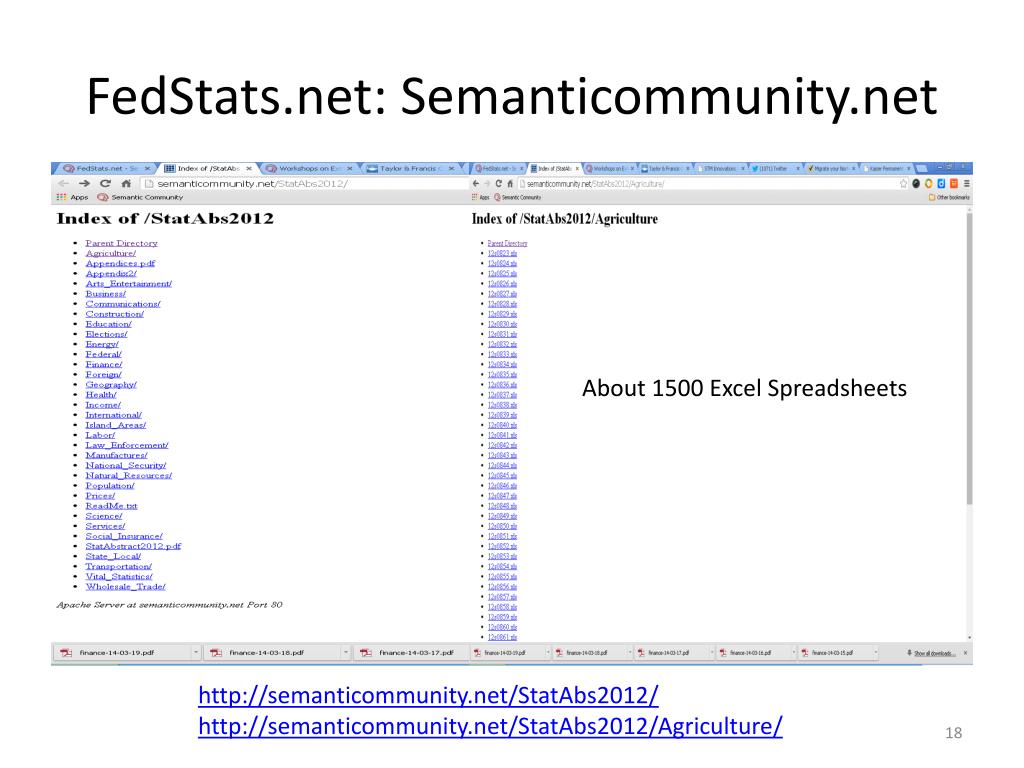Open the dropdown for finance-14-03-17.pdf in the right browser
This screenshot has height=768, width=1024.
tap(712, 652)
